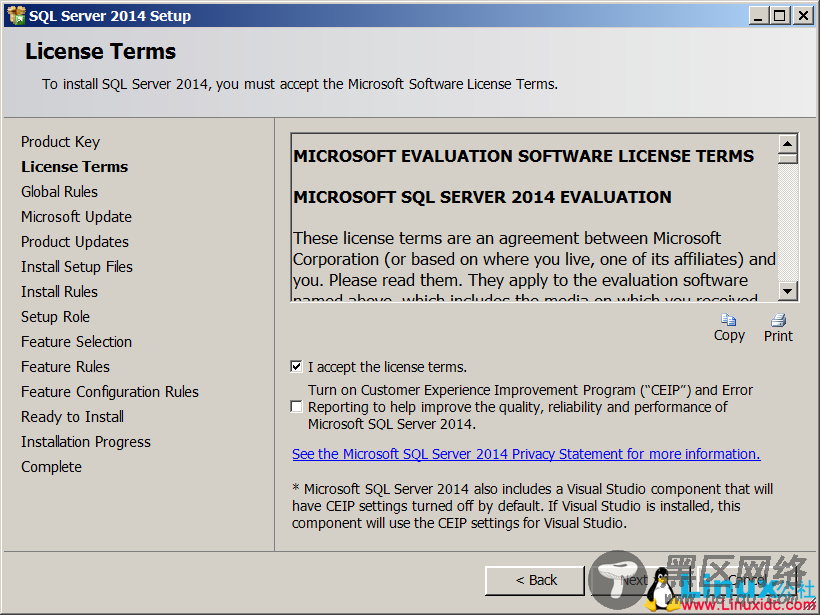820x615 pixels.
Task: Click the MICROSOFT SQL SERVER 2014 EVALUATION heading
Action: pyautogui.click(x=482, y=197)
